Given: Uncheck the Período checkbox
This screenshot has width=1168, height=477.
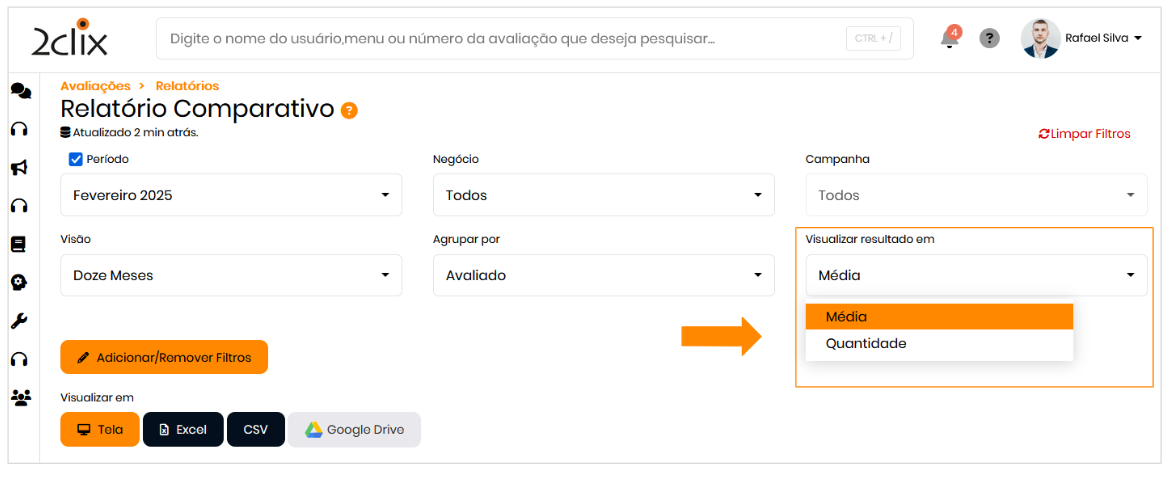Looking at the screenshot, I should click(75, 159).
